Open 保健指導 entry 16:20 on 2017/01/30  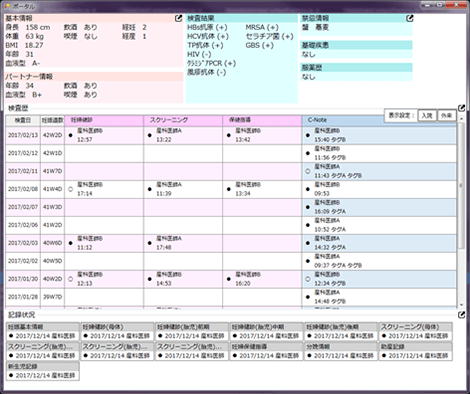262,279
